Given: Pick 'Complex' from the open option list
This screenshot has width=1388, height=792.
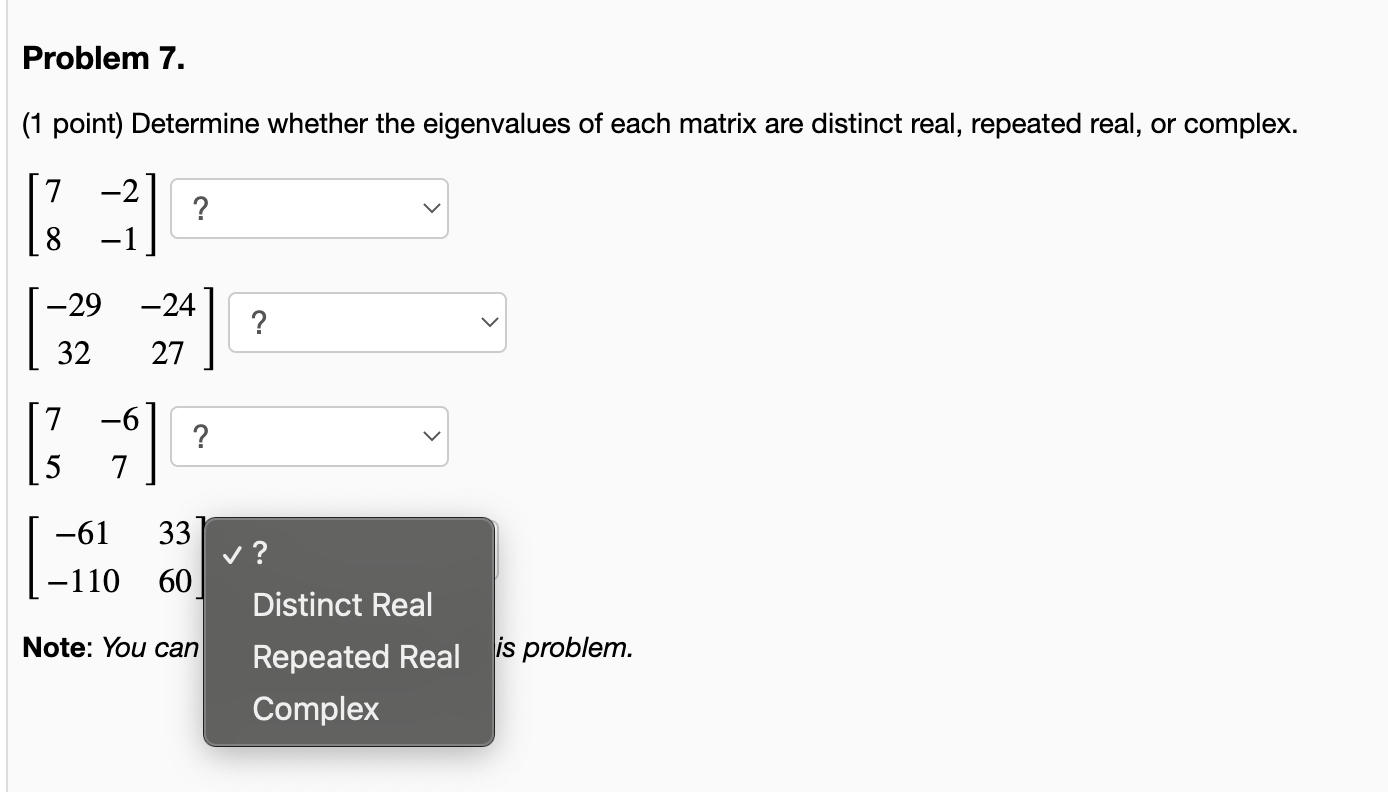Looking at the screenshot, I should point(315,709).
